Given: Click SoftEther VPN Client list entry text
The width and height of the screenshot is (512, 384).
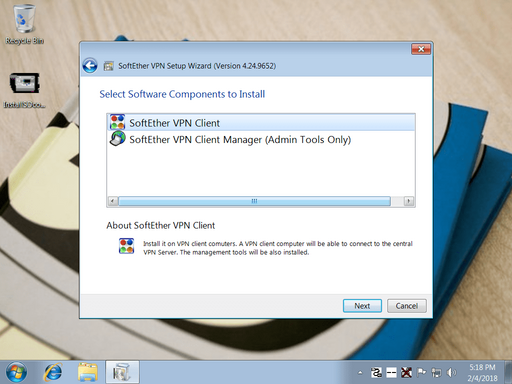Looking at the screenshot, I should 174,123.
